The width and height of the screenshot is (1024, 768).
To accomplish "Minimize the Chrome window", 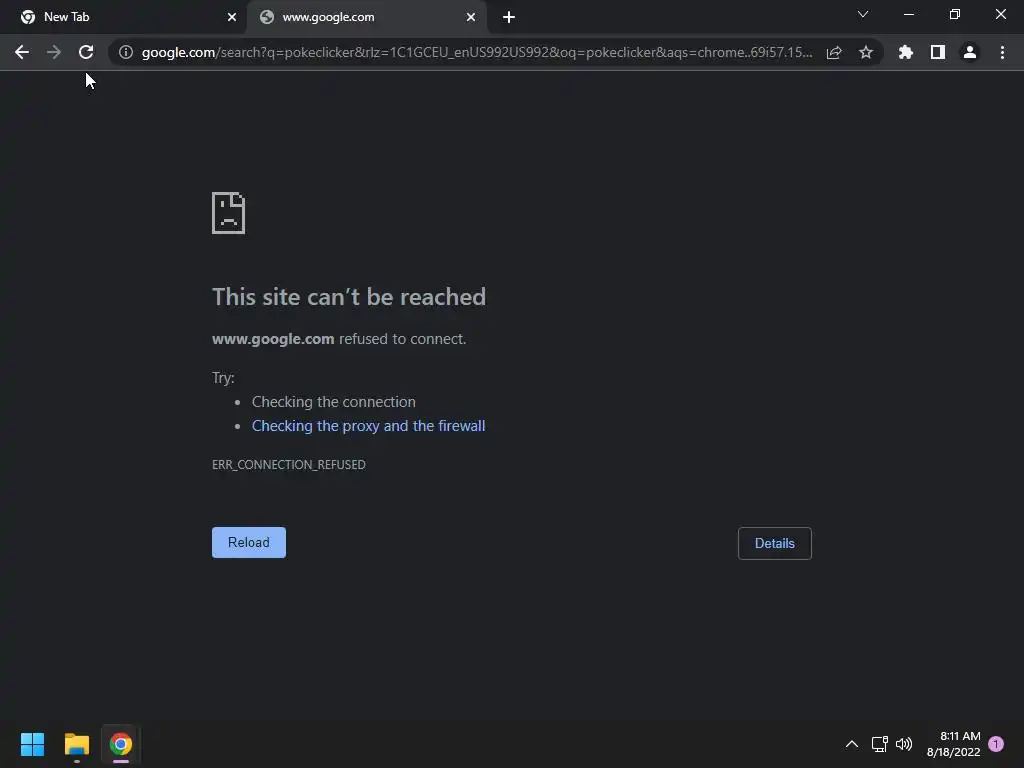I will click(x=909, y=14).
